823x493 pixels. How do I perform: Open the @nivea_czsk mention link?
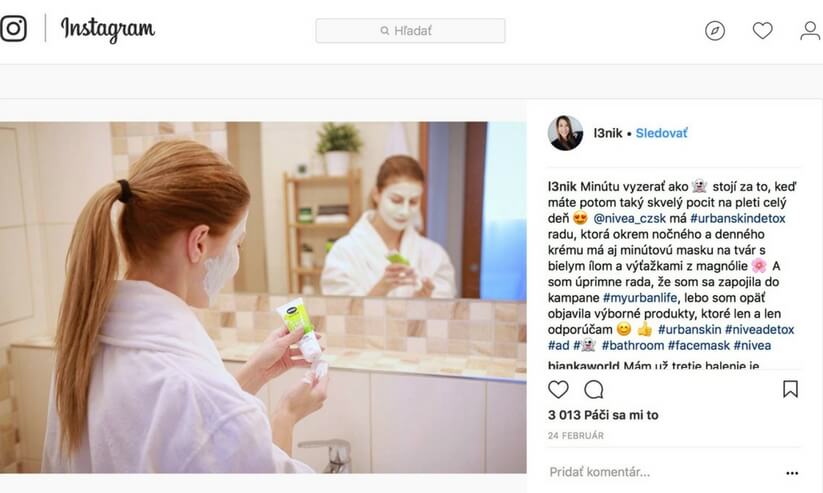pos(629,218)
